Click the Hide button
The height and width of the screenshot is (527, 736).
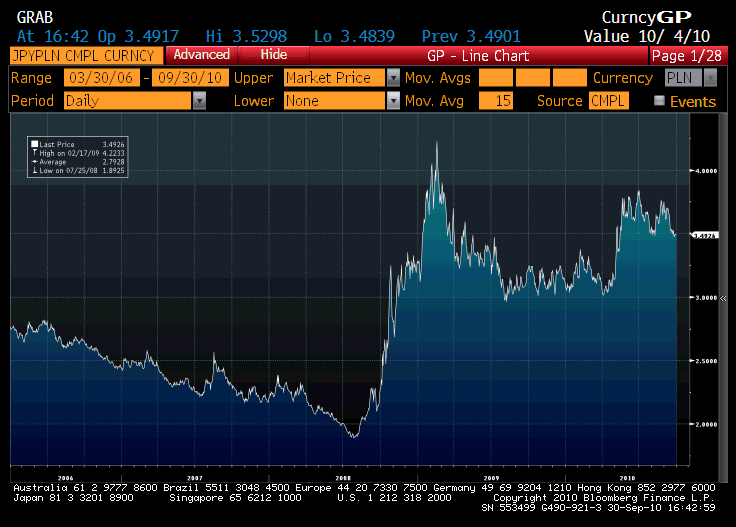pos(273,55)
